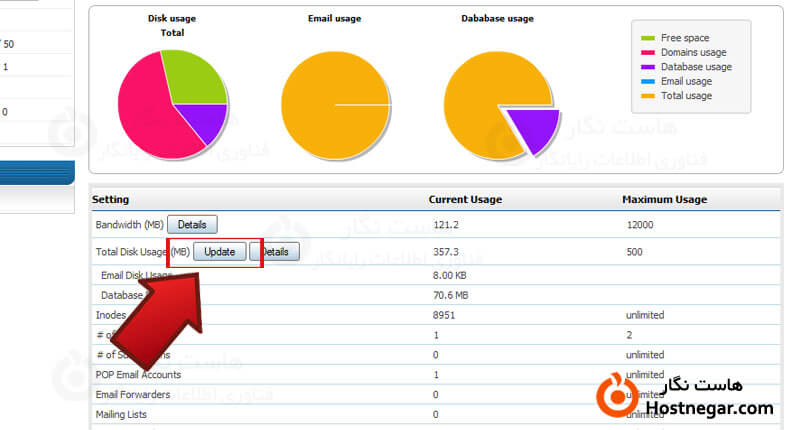Open Details next to Bandwidth (MB)
790x430 pixels.
(x=192, y=225)
